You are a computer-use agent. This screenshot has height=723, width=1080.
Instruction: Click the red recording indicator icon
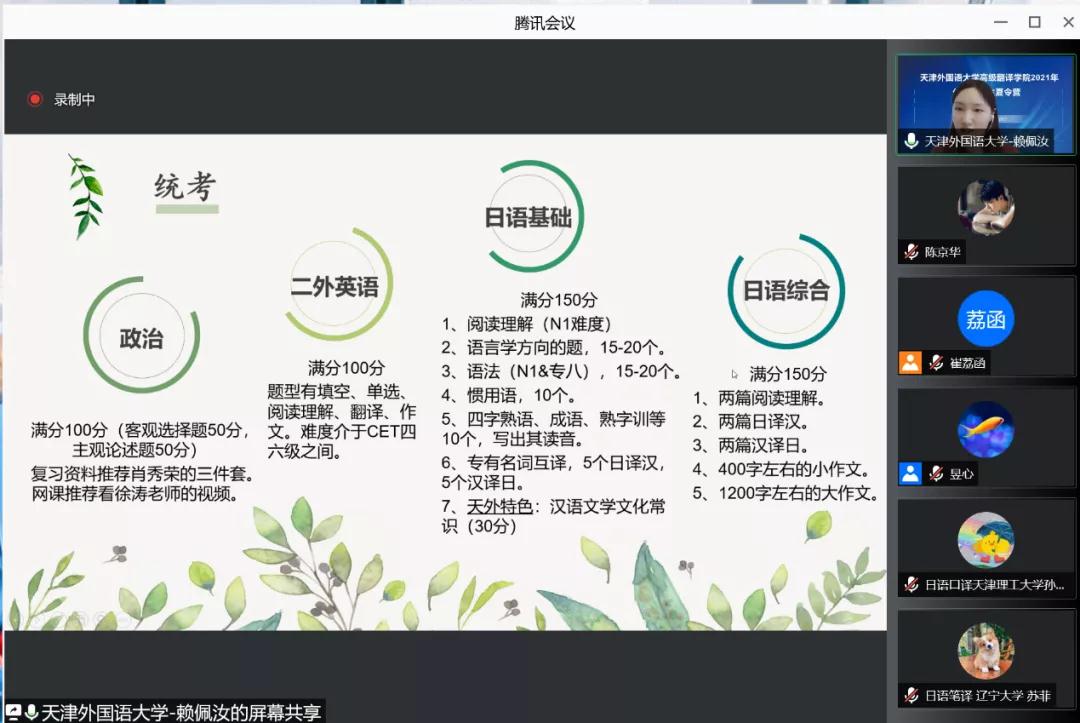pos(35,99)
